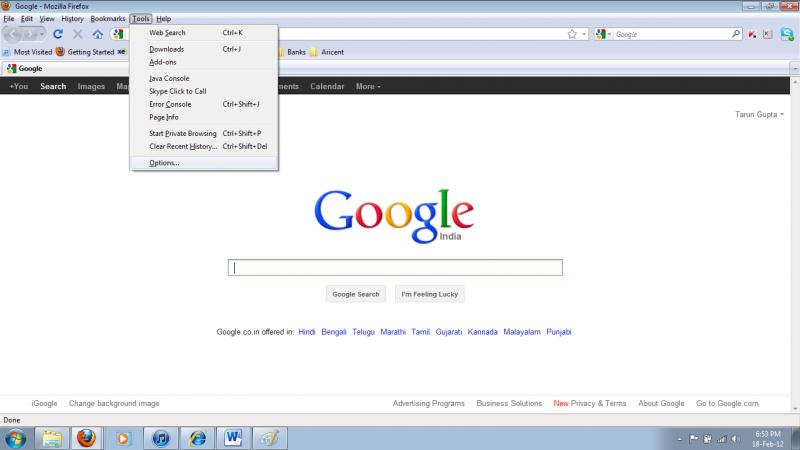Viewport: 800px width, 450px height.
Task: Click Firefox icon in the taskbar
Action: [86, 438]
